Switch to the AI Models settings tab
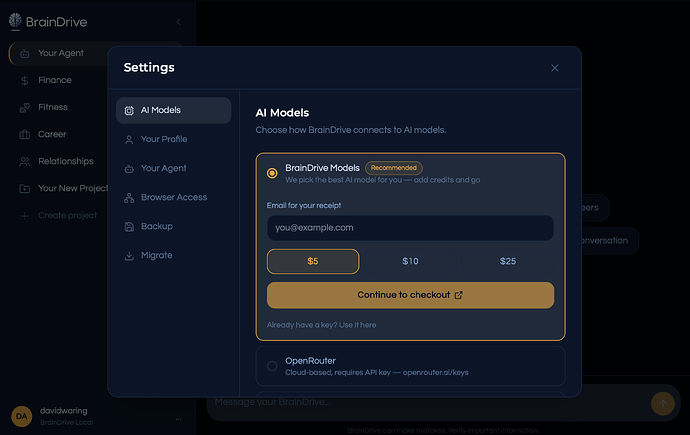690x435 pixels. 173,110
